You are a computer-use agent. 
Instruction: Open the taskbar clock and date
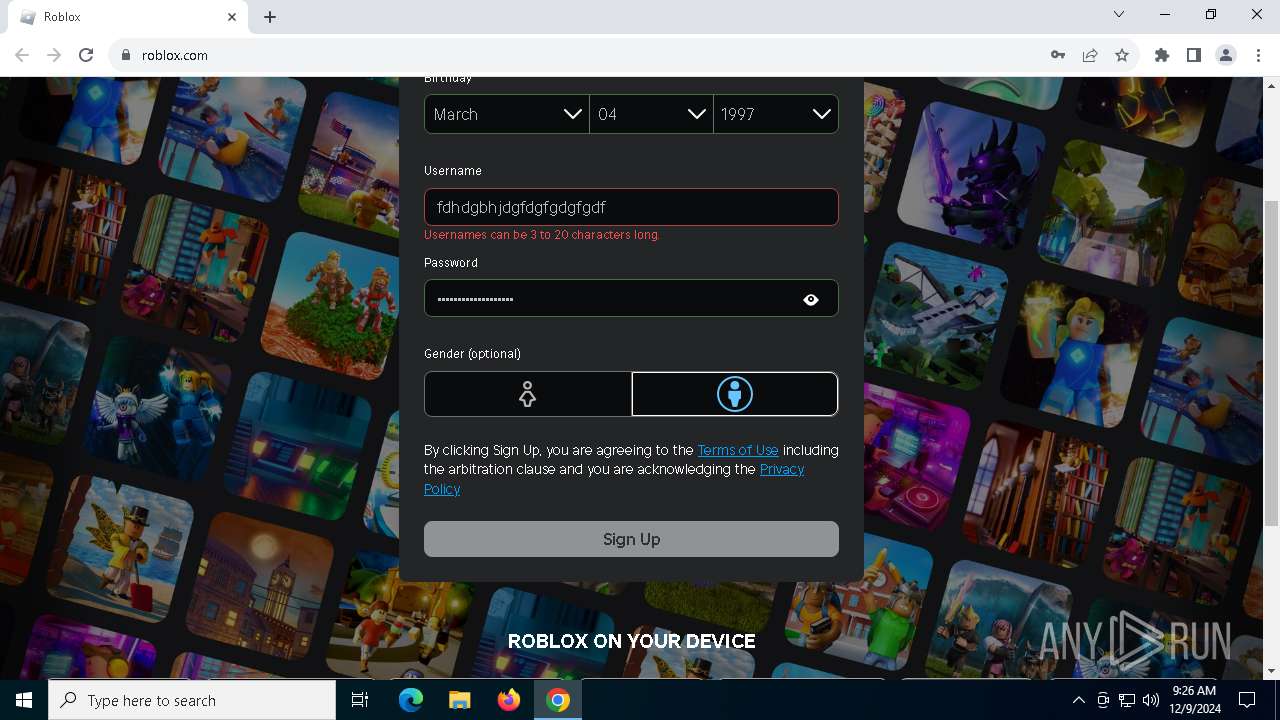click(1193, 700)
